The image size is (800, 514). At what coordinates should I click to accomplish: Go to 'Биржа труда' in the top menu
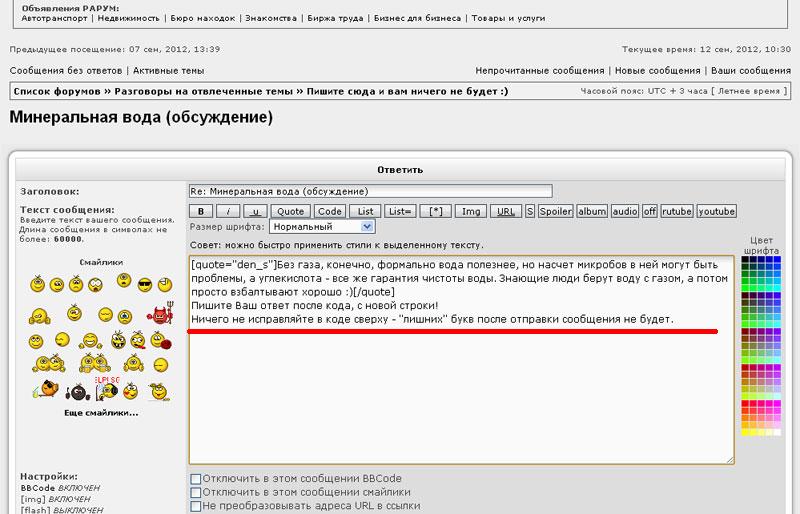coord(334,18)
